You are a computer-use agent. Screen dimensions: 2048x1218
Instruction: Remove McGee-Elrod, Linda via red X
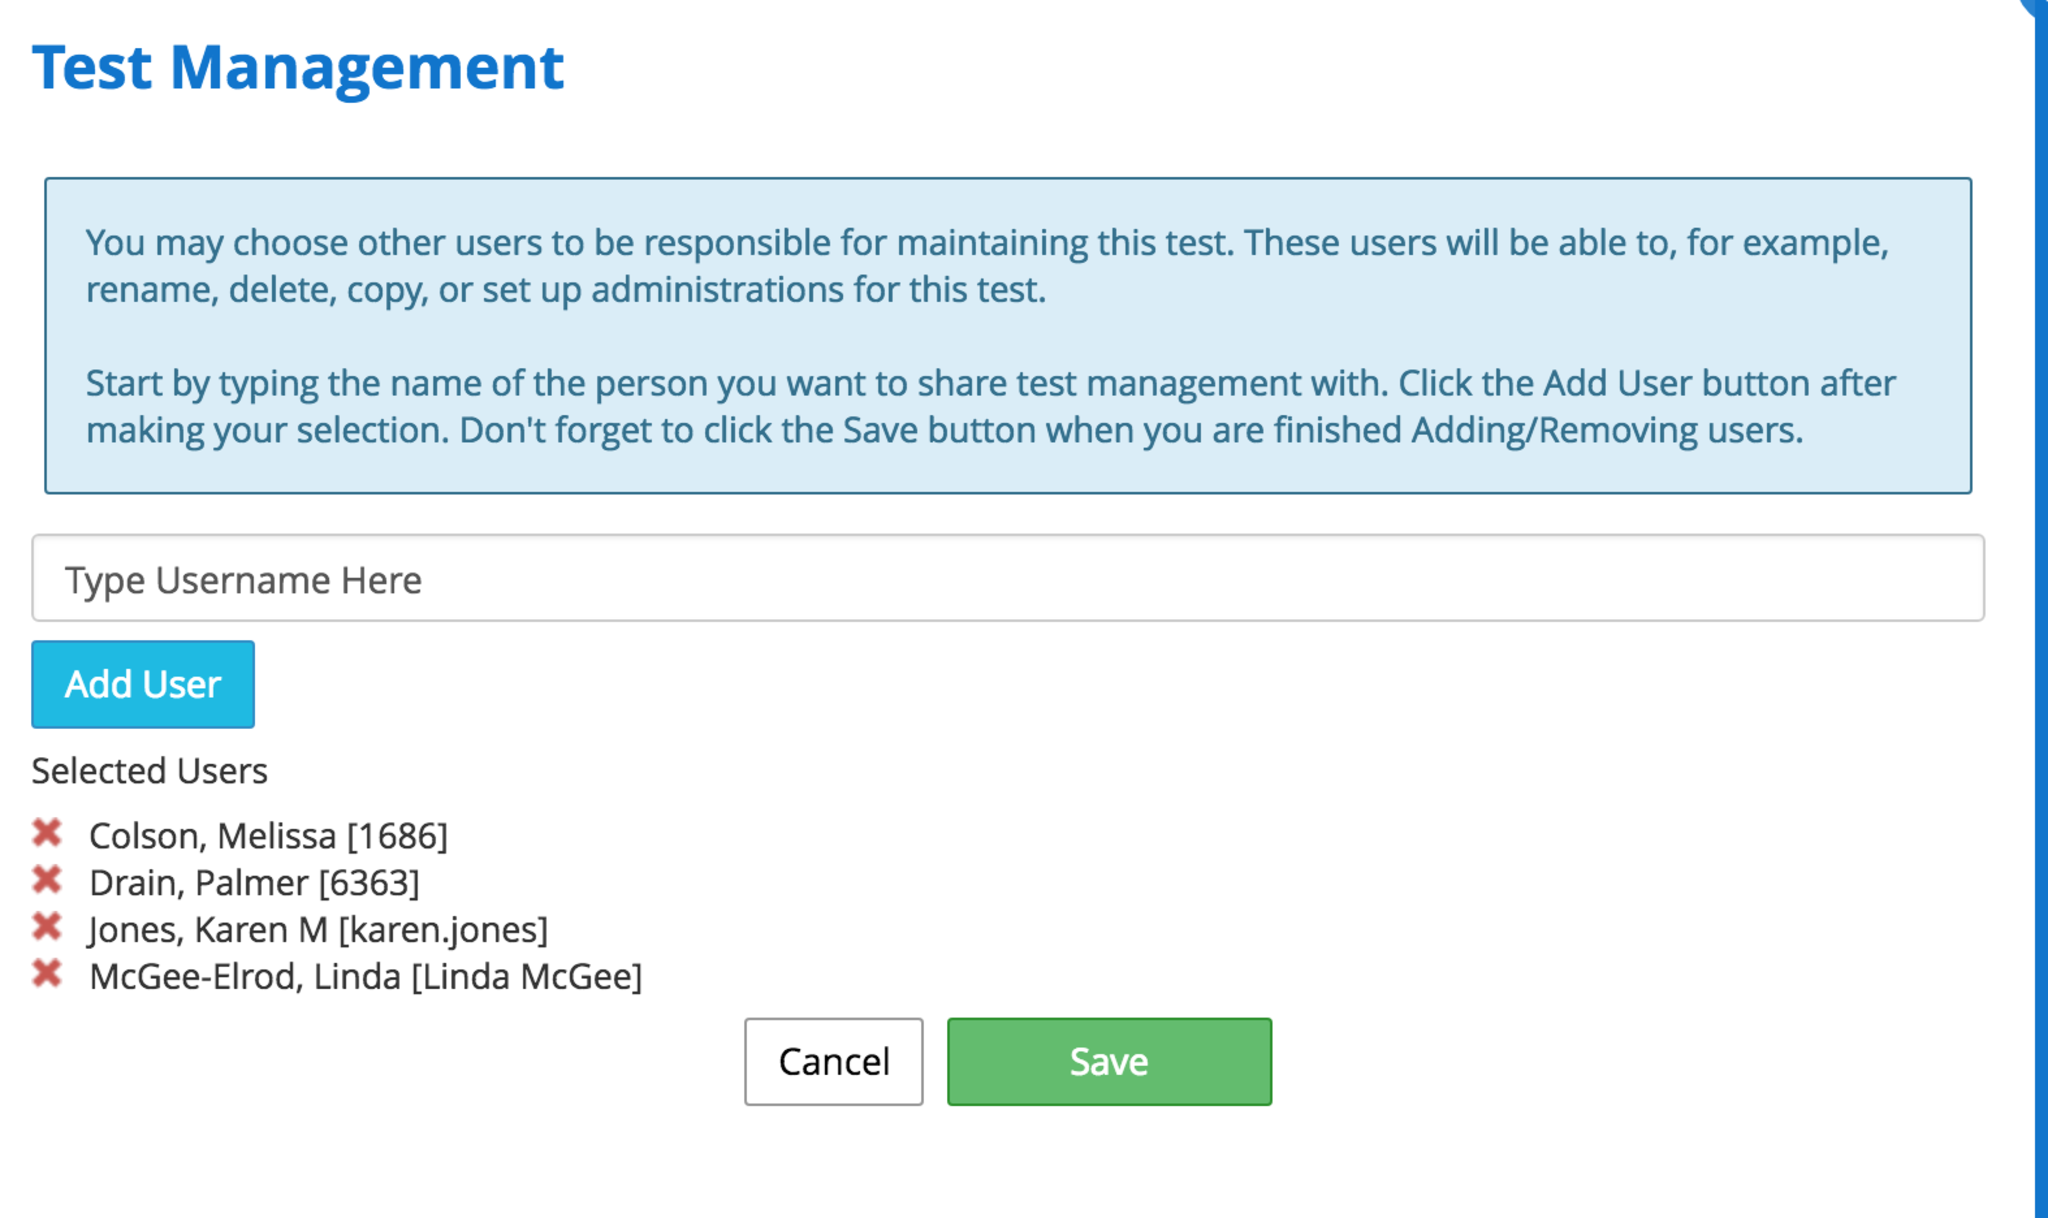(47, 974)
